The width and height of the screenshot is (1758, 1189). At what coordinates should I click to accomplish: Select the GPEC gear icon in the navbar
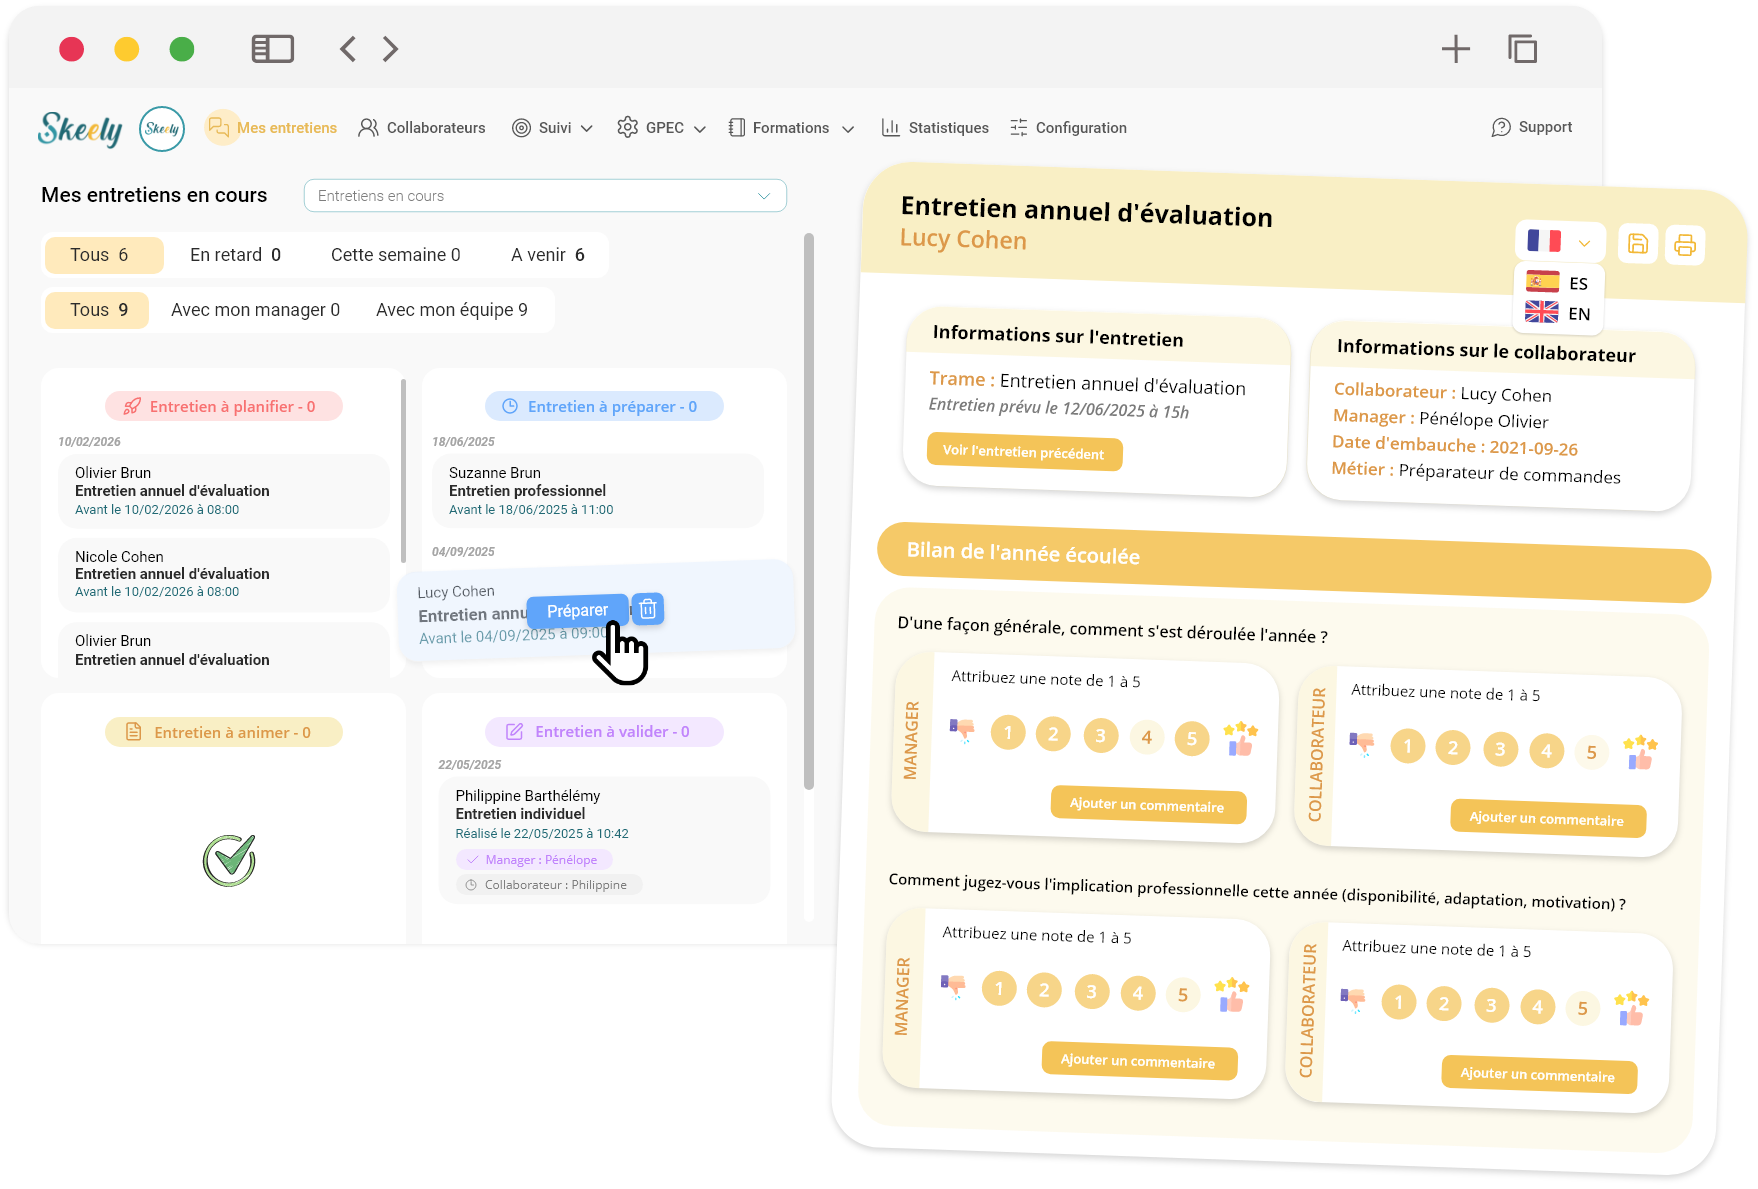click(x=627, y=127)
